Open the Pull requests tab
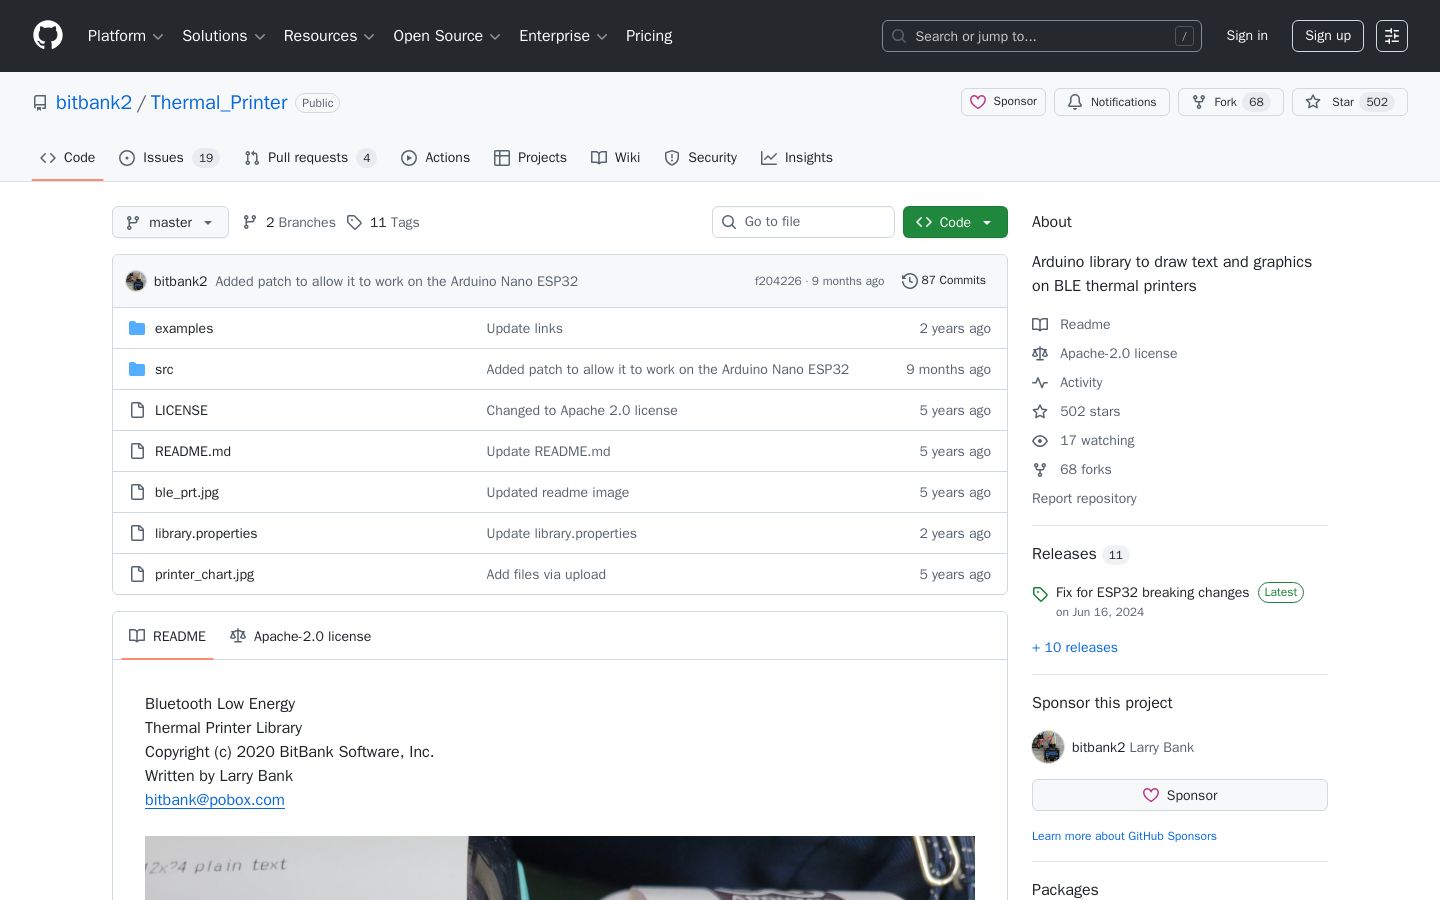The height and width of the screenshot is (900, 1440). (x=310, y=158)
